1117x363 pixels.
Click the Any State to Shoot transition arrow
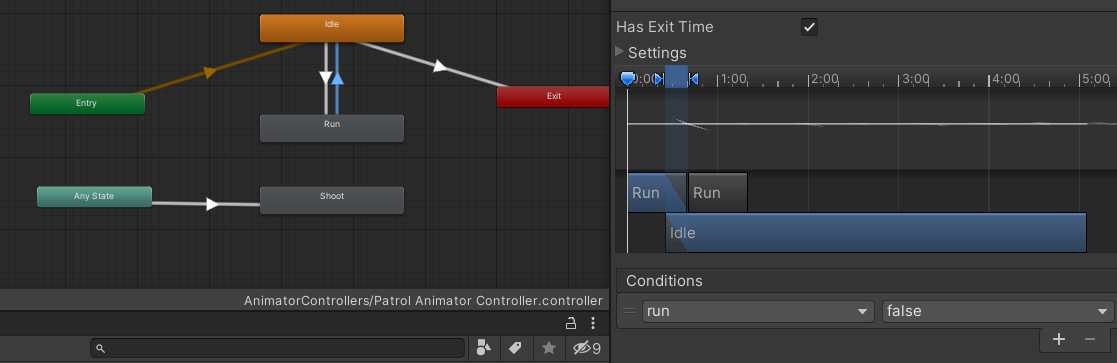point(212,204)
